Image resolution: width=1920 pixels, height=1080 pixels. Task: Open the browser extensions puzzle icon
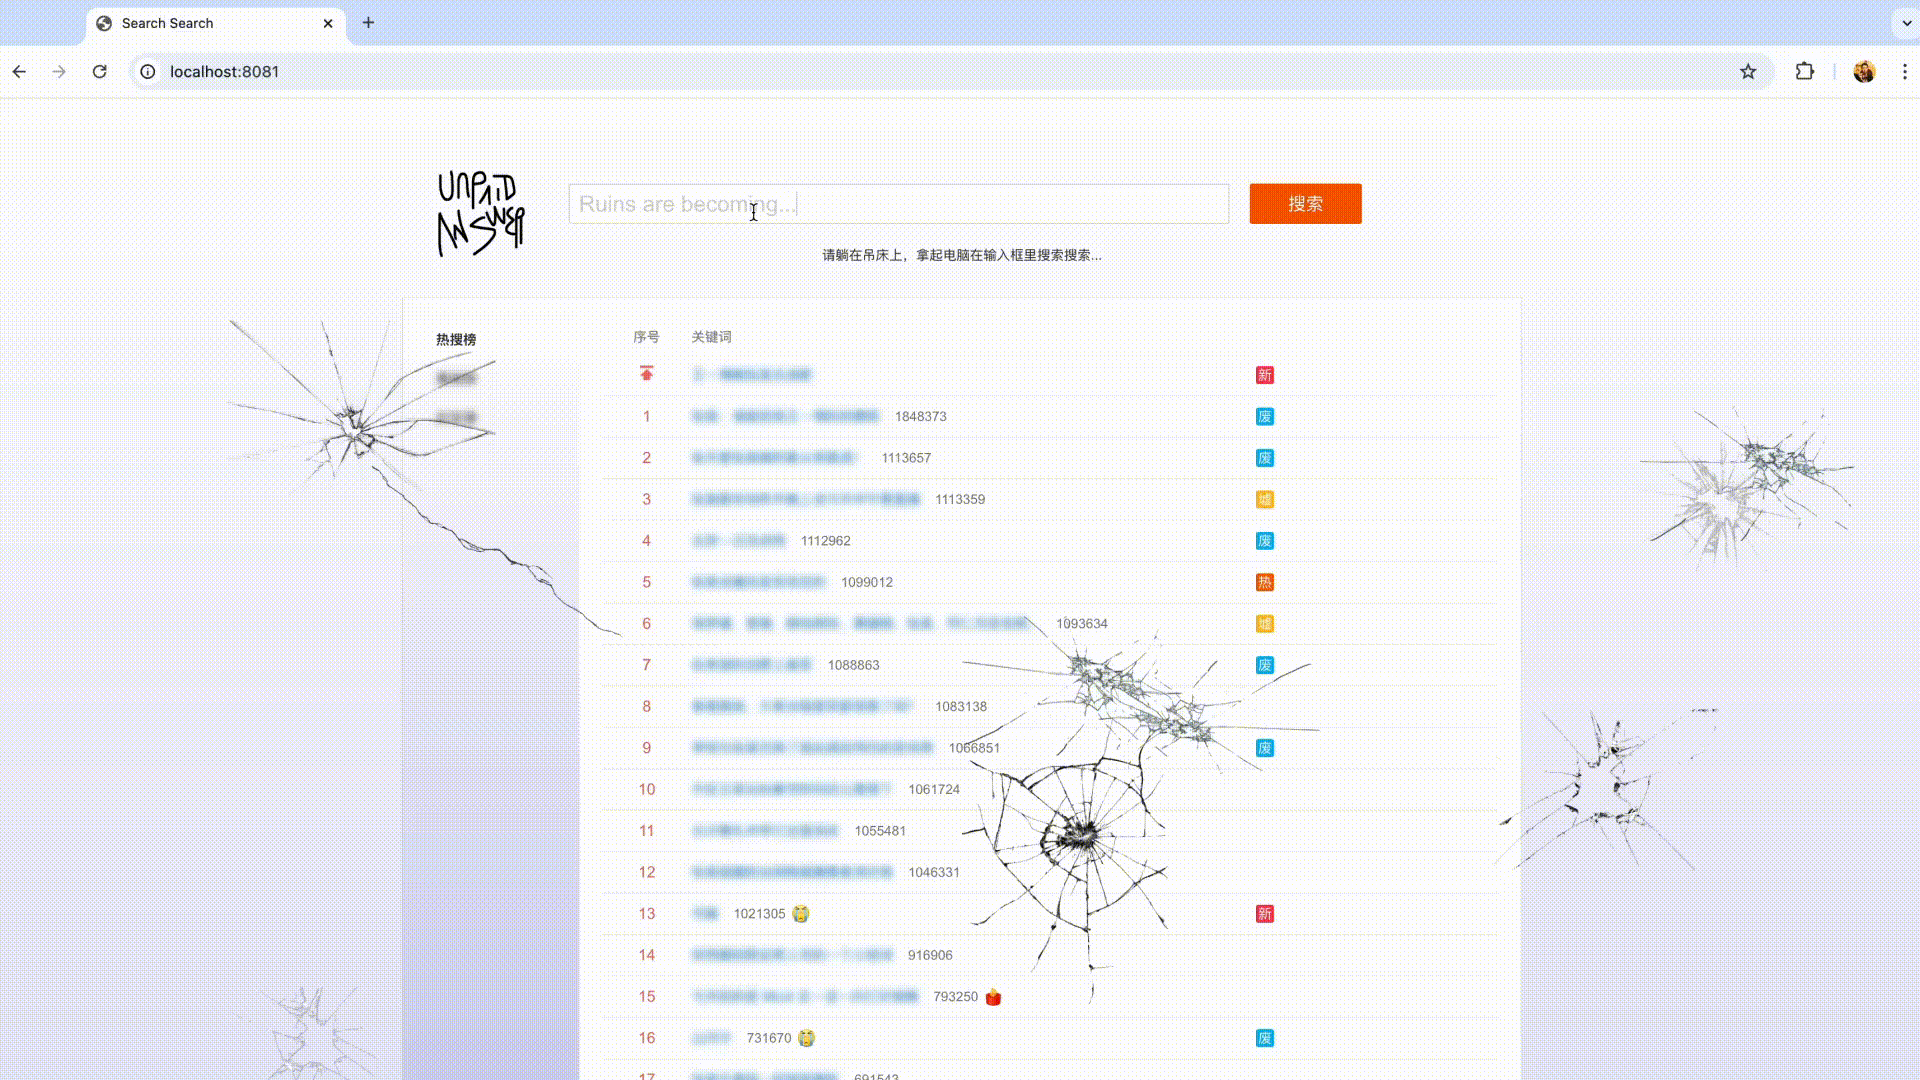[1804, 72]
